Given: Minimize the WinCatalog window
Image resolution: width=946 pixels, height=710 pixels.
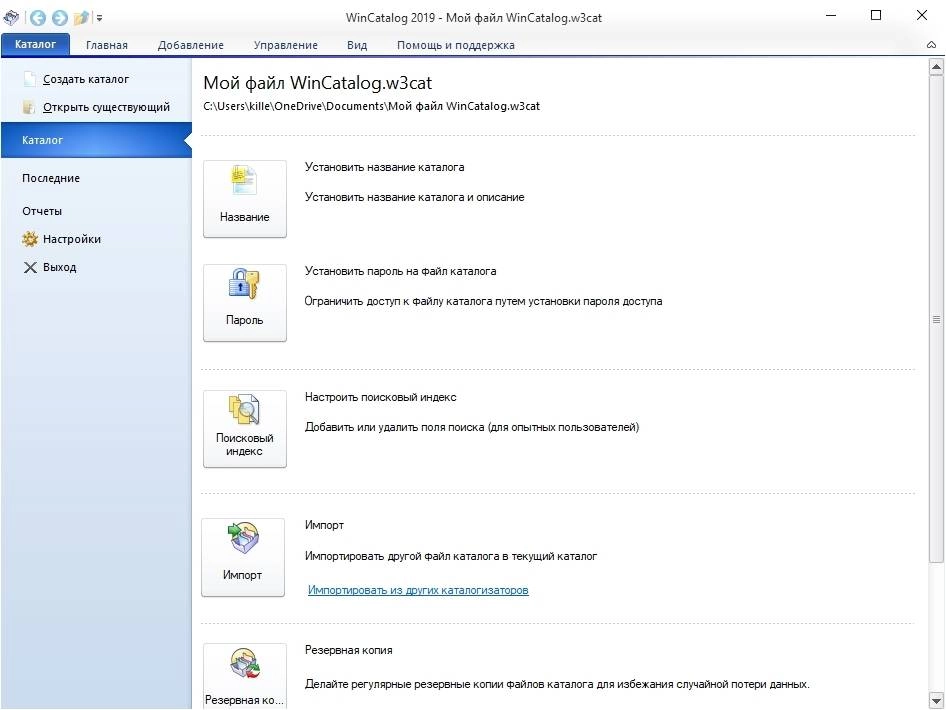Looking at the screenshot, I should click(x=831, y=16).
